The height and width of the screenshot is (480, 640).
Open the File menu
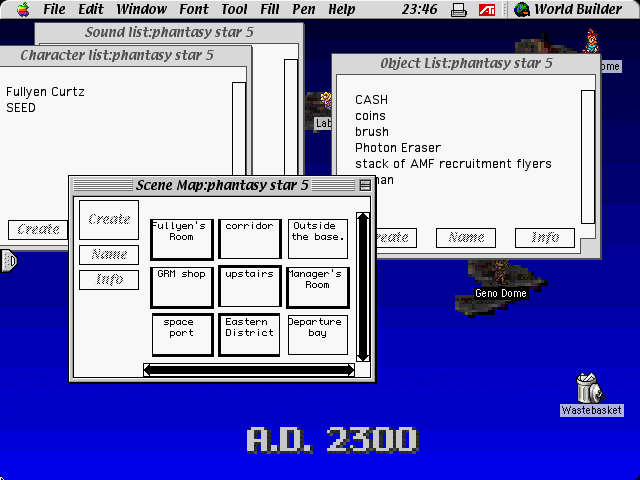click(x=54, y=9)
